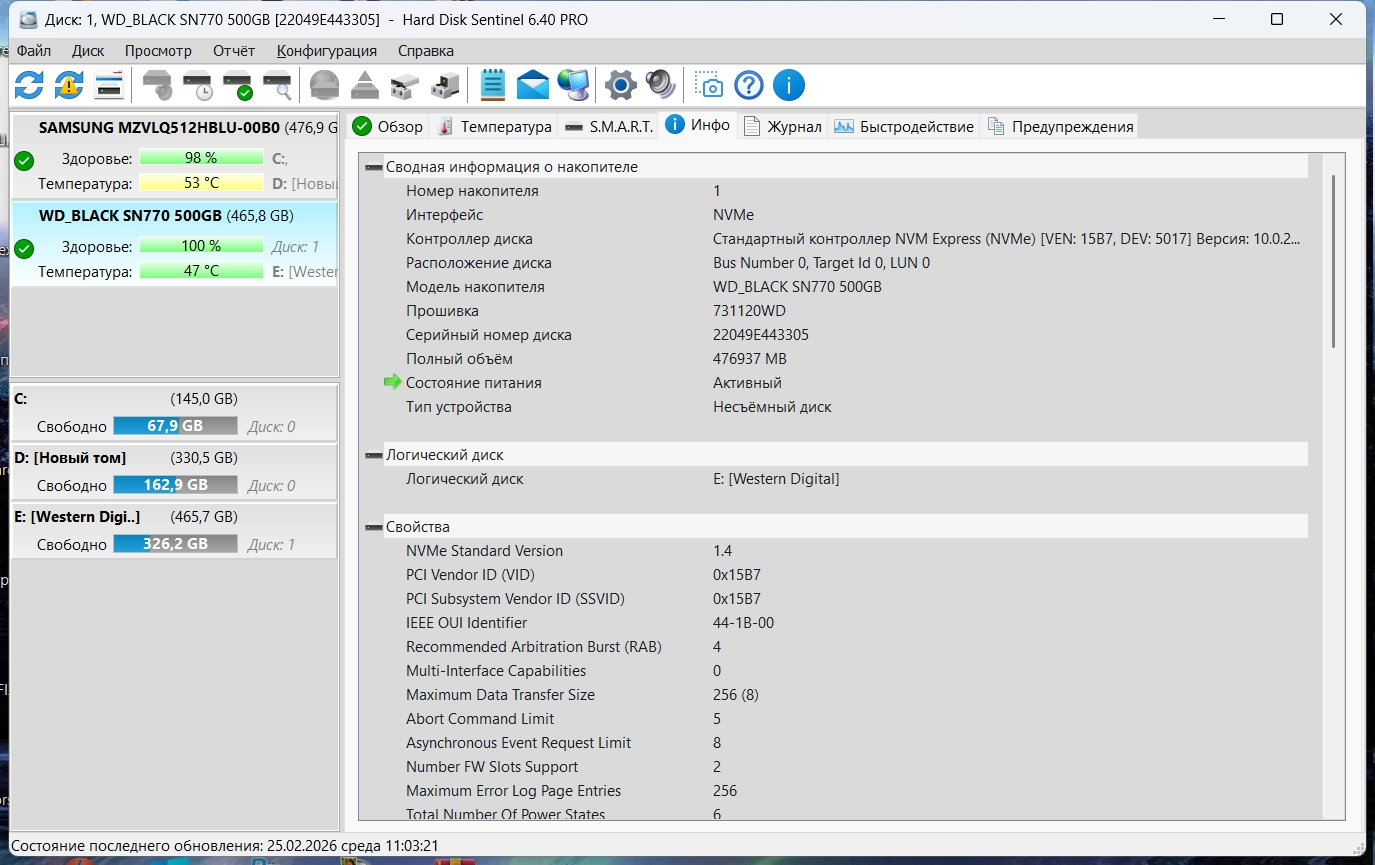The image size is (1375, 865).
Task: Click the gray drive enclosure toolbar icon
Action: point(405,85)
